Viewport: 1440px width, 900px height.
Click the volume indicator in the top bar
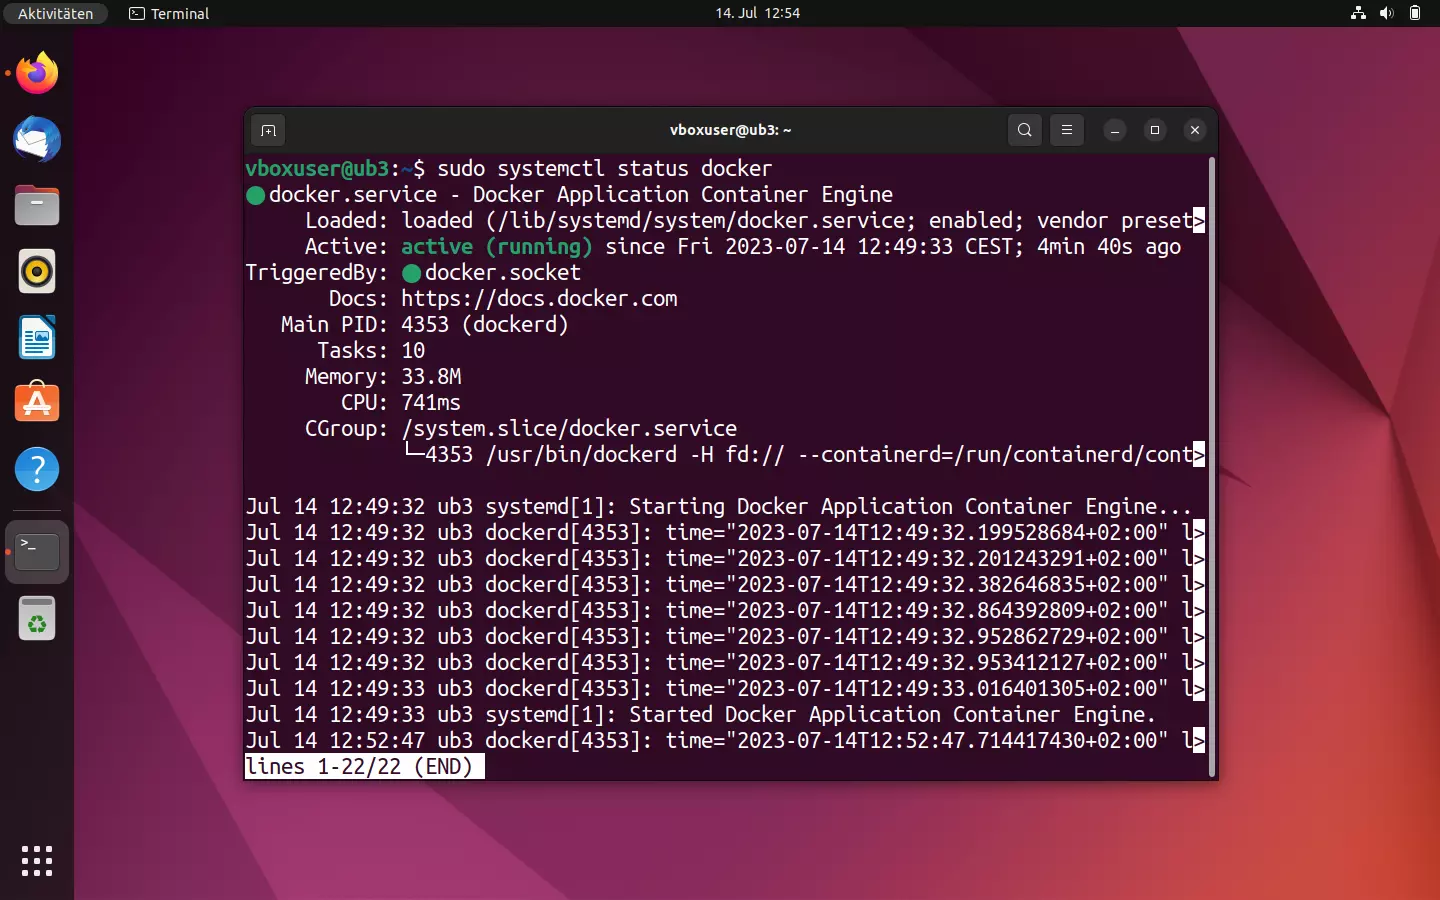(1386, 13)
